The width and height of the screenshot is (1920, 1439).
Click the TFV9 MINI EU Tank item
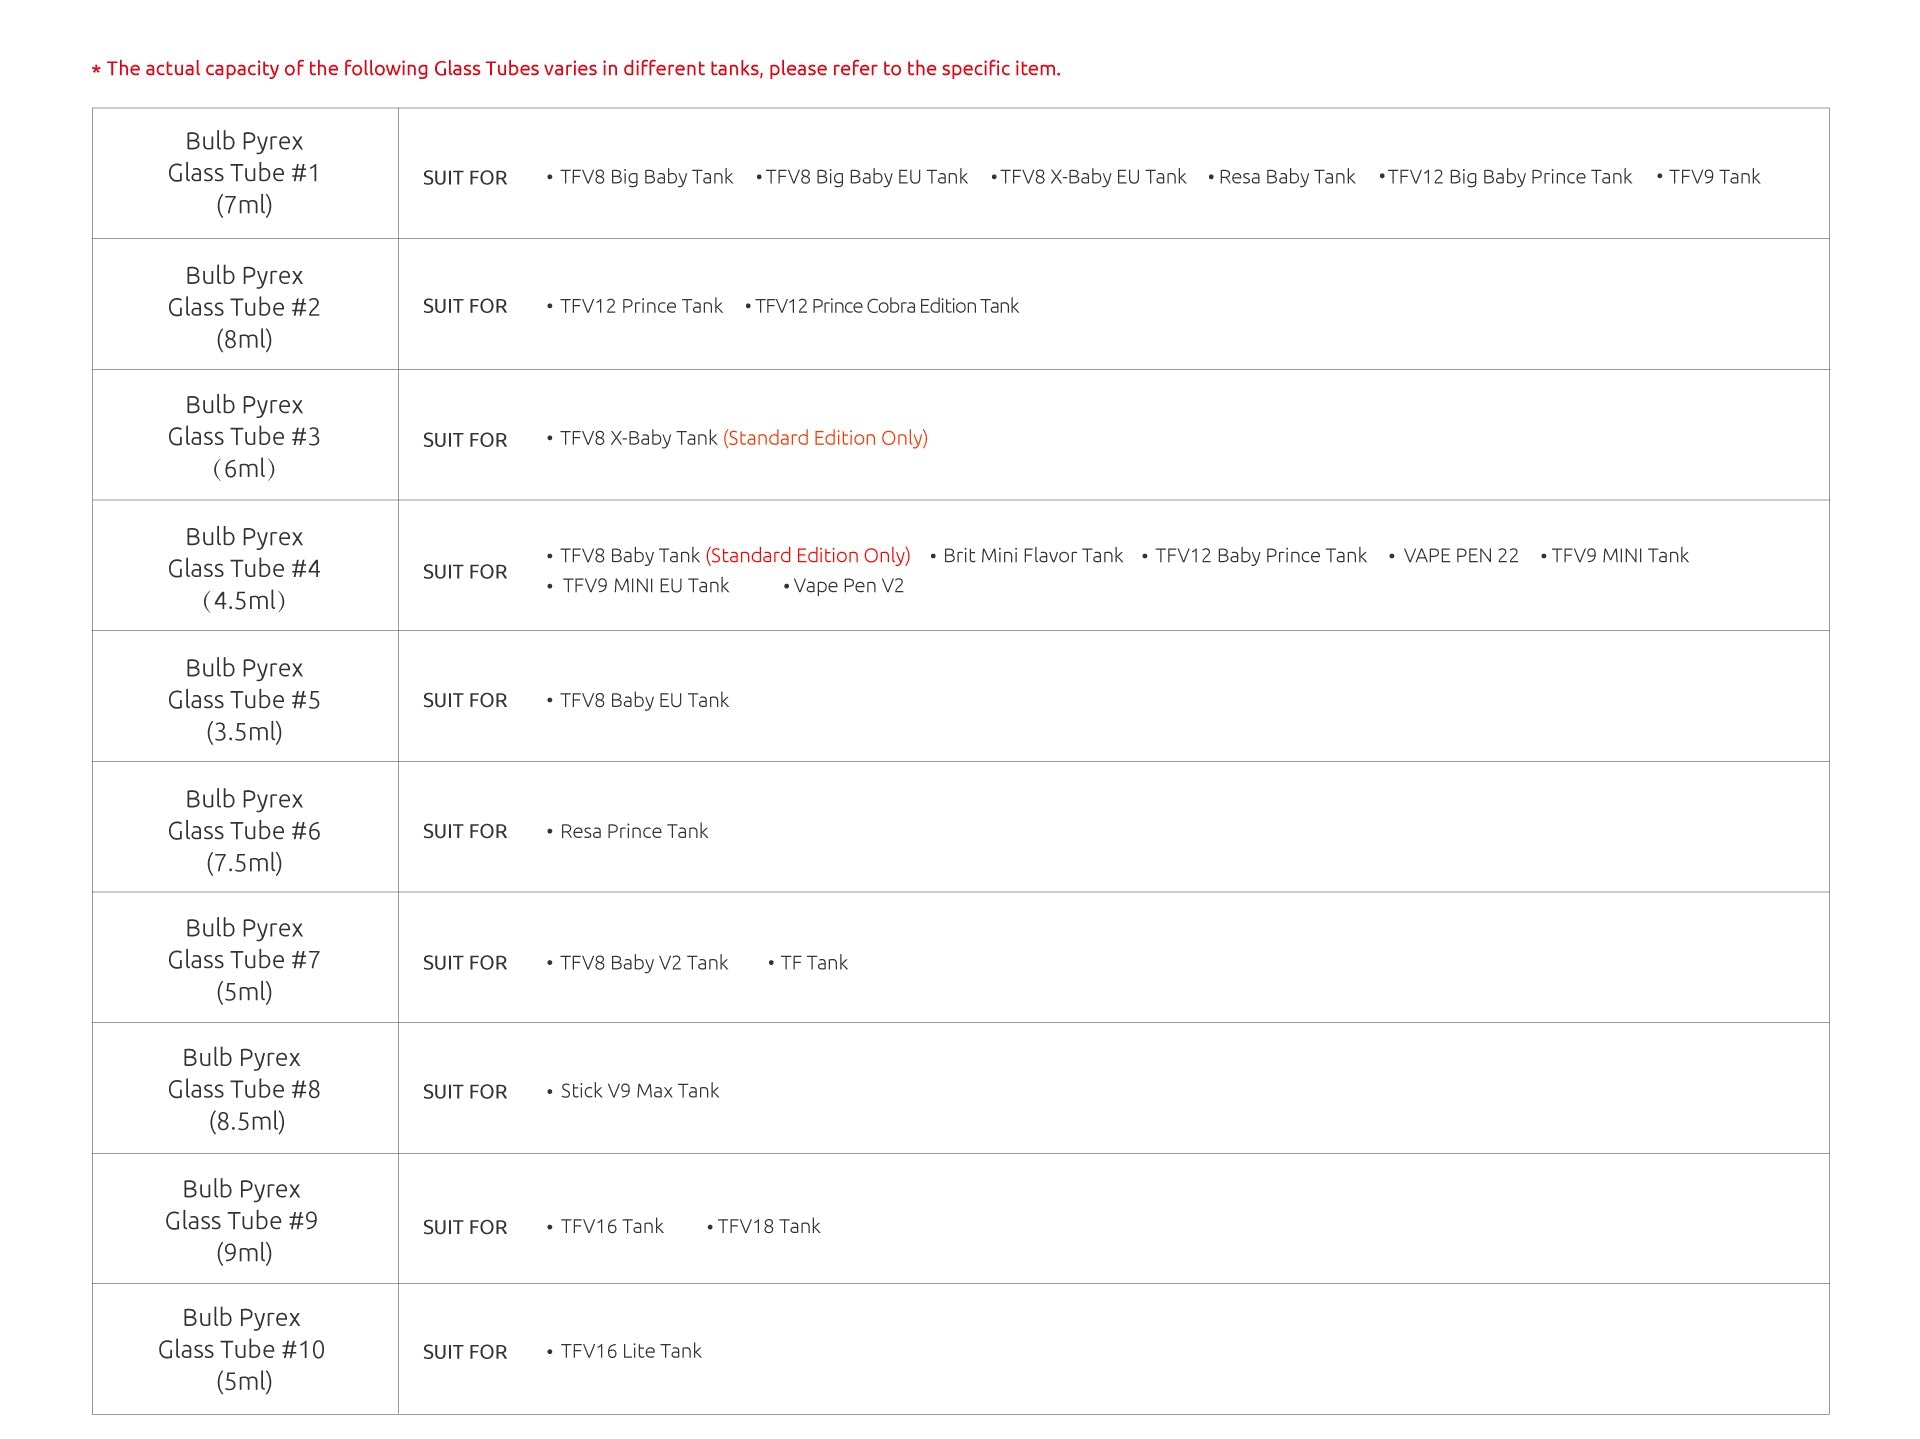click(x=645, y=586)
